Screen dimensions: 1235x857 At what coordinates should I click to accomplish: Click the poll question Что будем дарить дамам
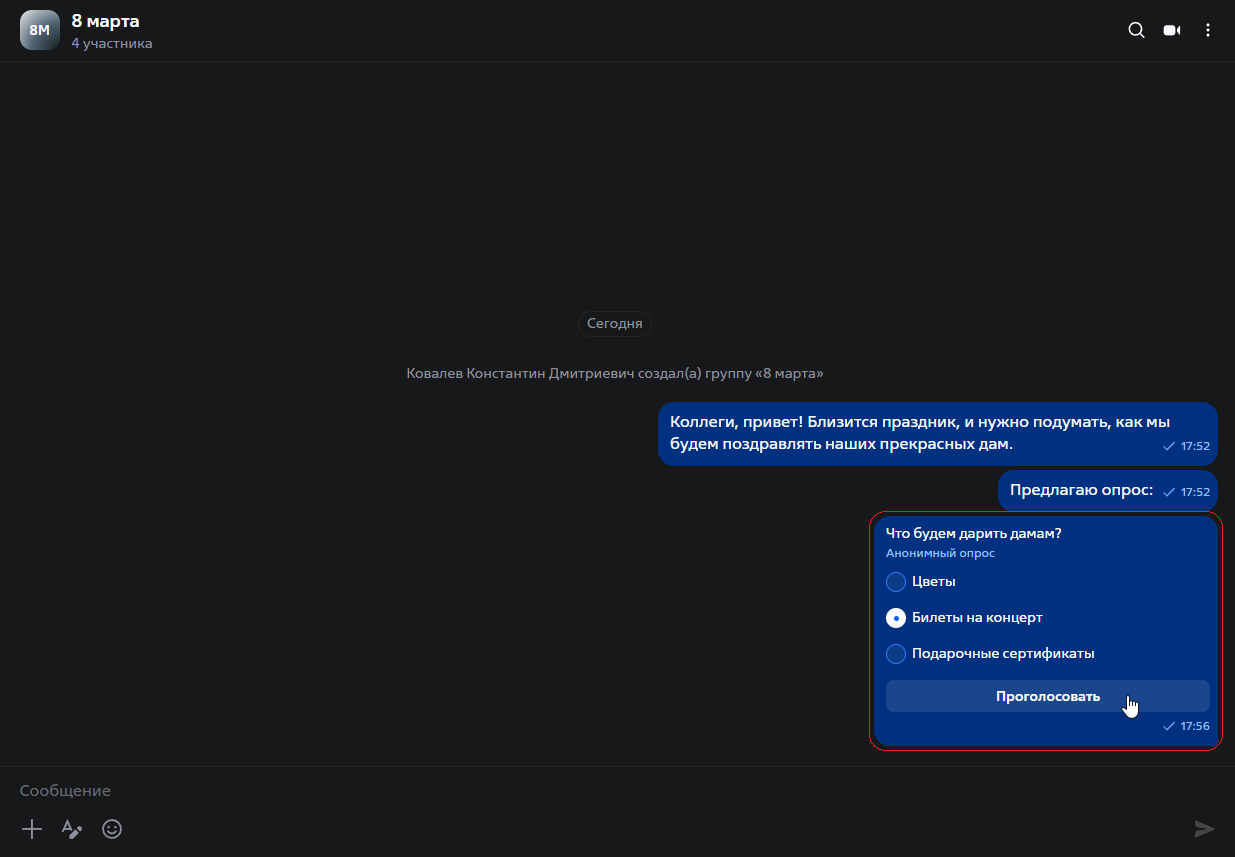(x=973, y=533)
